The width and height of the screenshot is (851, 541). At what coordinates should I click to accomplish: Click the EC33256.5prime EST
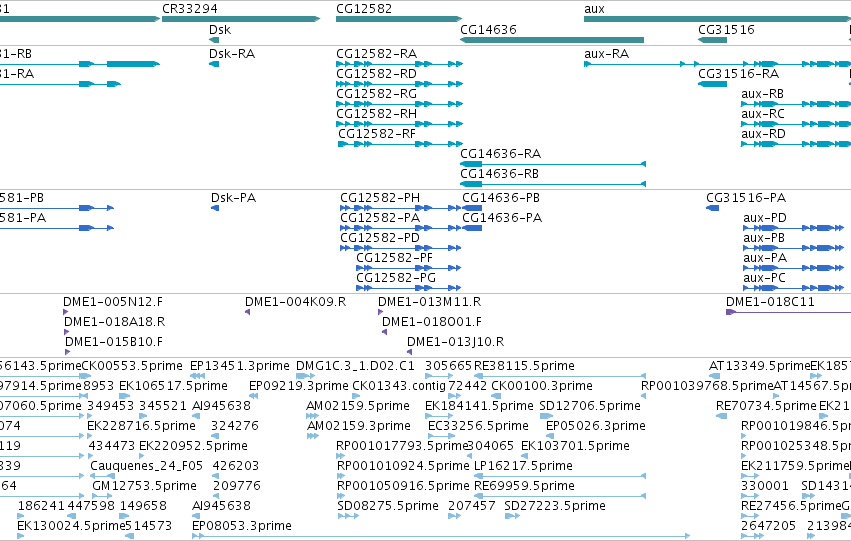pyautogui.click(x=441, y=436)
